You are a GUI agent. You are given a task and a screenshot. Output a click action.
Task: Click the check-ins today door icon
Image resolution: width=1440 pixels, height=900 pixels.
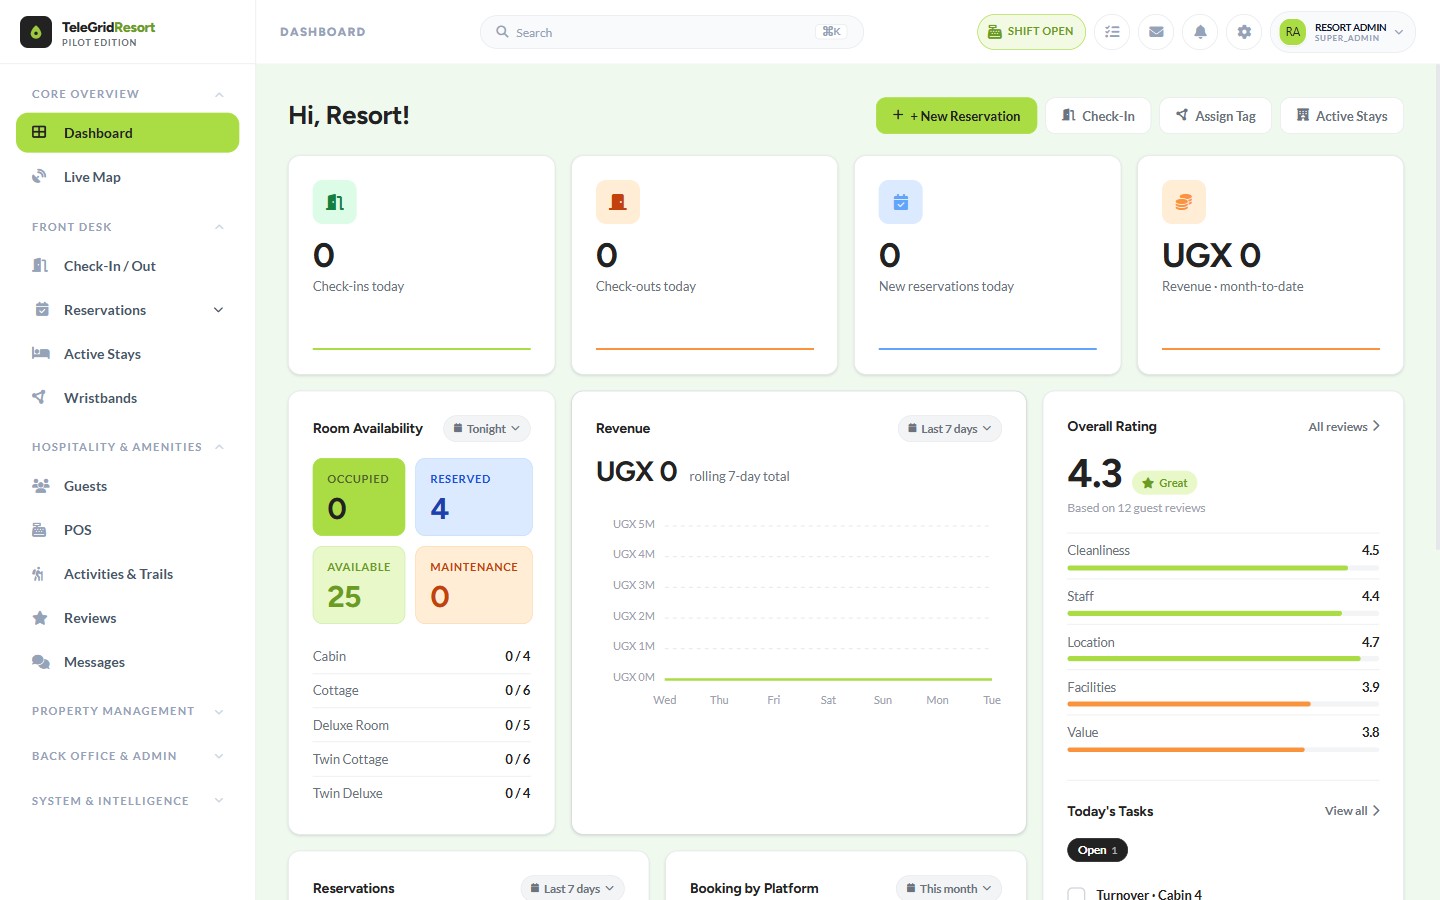click(x=335, y=202)
